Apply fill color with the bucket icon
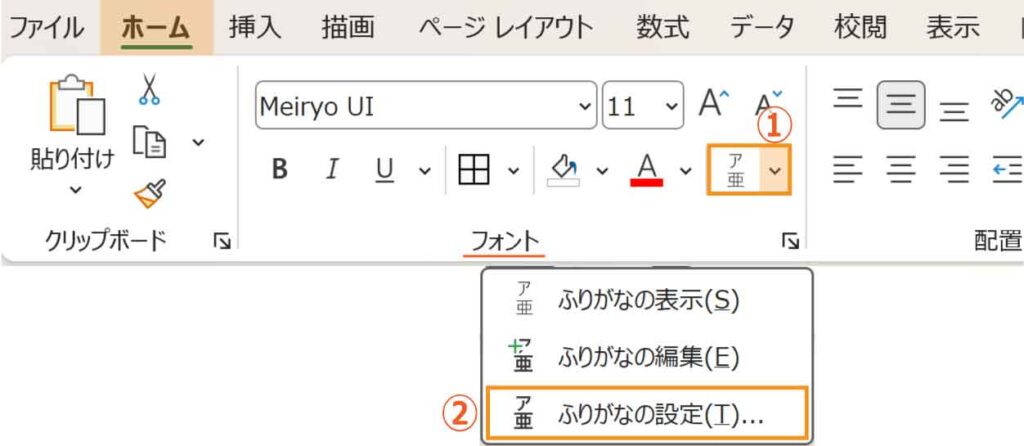The width and height of the screenshot is (1024, 446). pos(564,170)
